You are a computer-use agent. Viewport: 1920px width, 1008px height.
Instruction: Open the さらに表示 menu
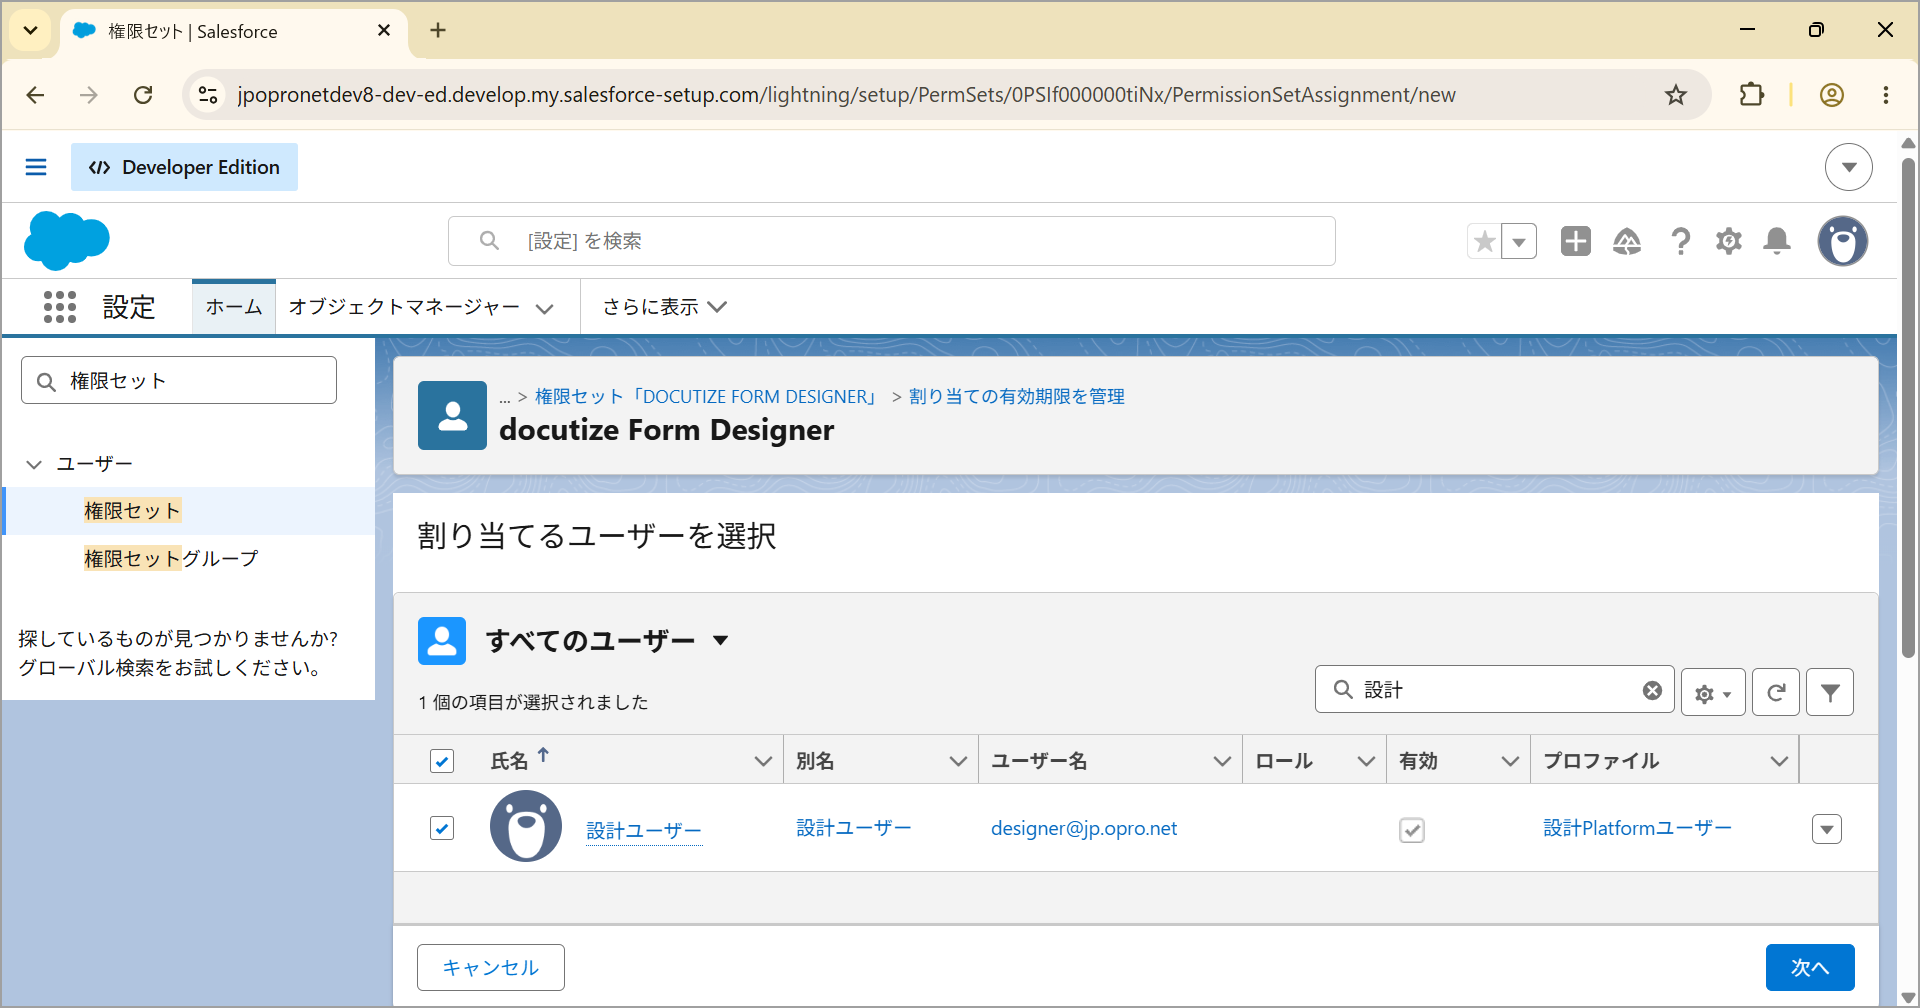point(665,307)
